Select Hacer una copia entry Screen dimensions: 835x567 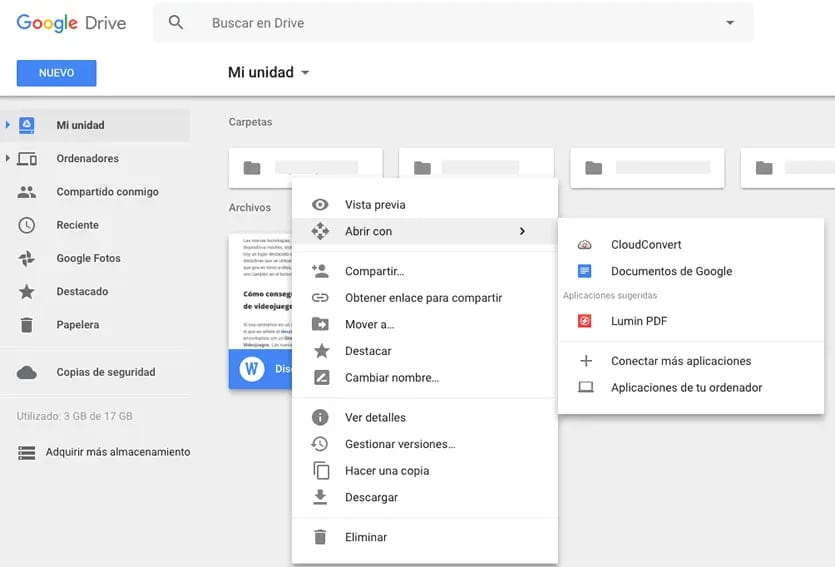point(425,471)
